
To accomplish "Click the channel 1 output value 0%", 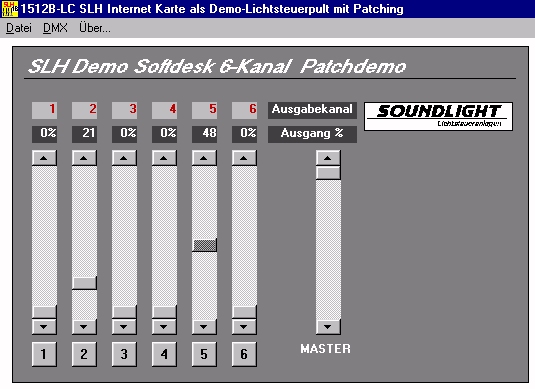I will coord(44,134).
